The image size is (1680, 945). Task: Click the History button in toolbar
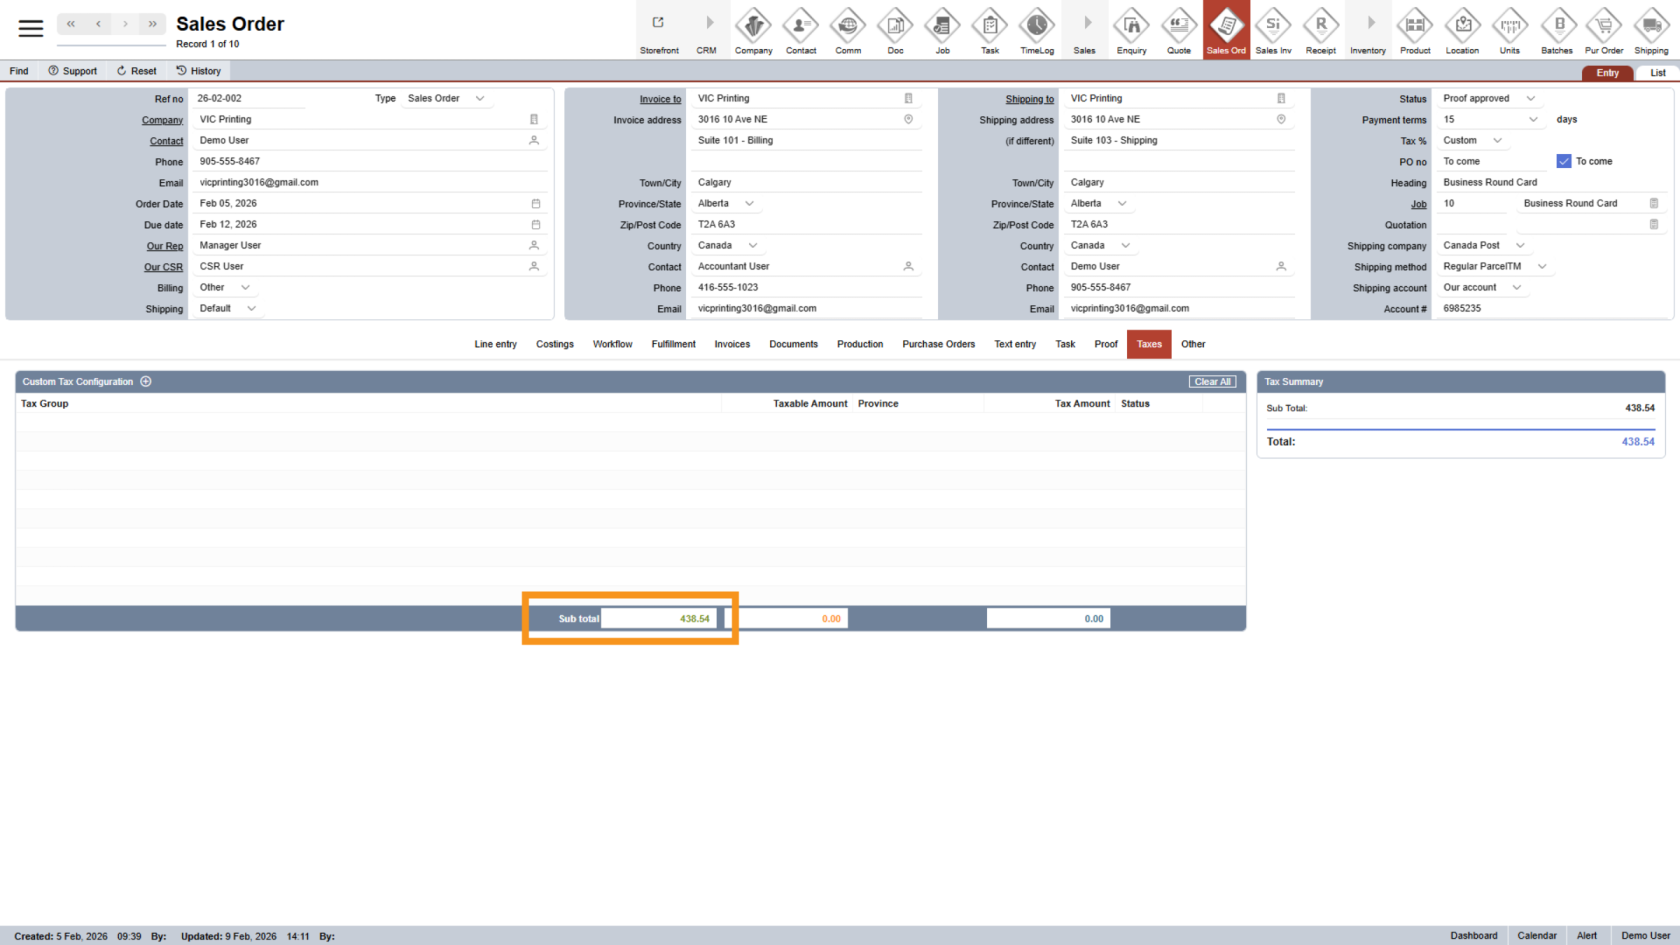click(x=198, y=71)
